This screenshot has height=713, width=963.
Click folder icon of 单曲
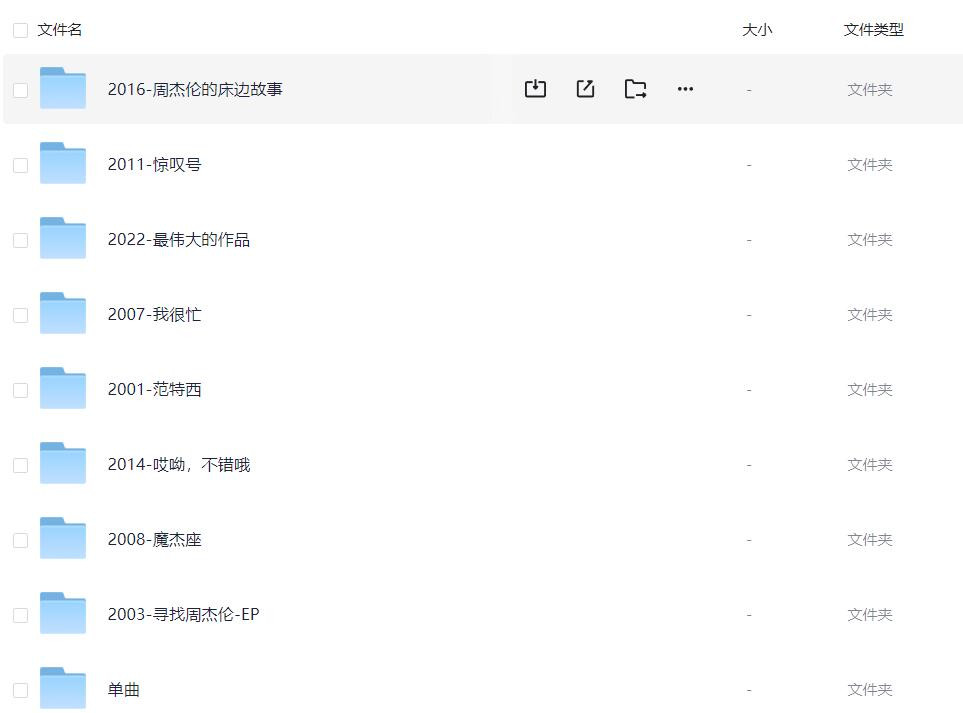63,687
